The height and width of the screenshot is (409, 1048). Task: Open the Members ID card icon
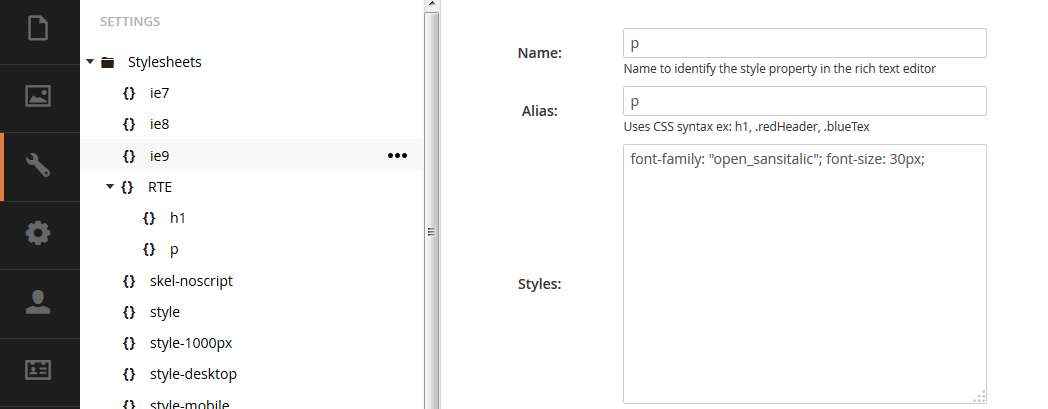pos(38,370)
